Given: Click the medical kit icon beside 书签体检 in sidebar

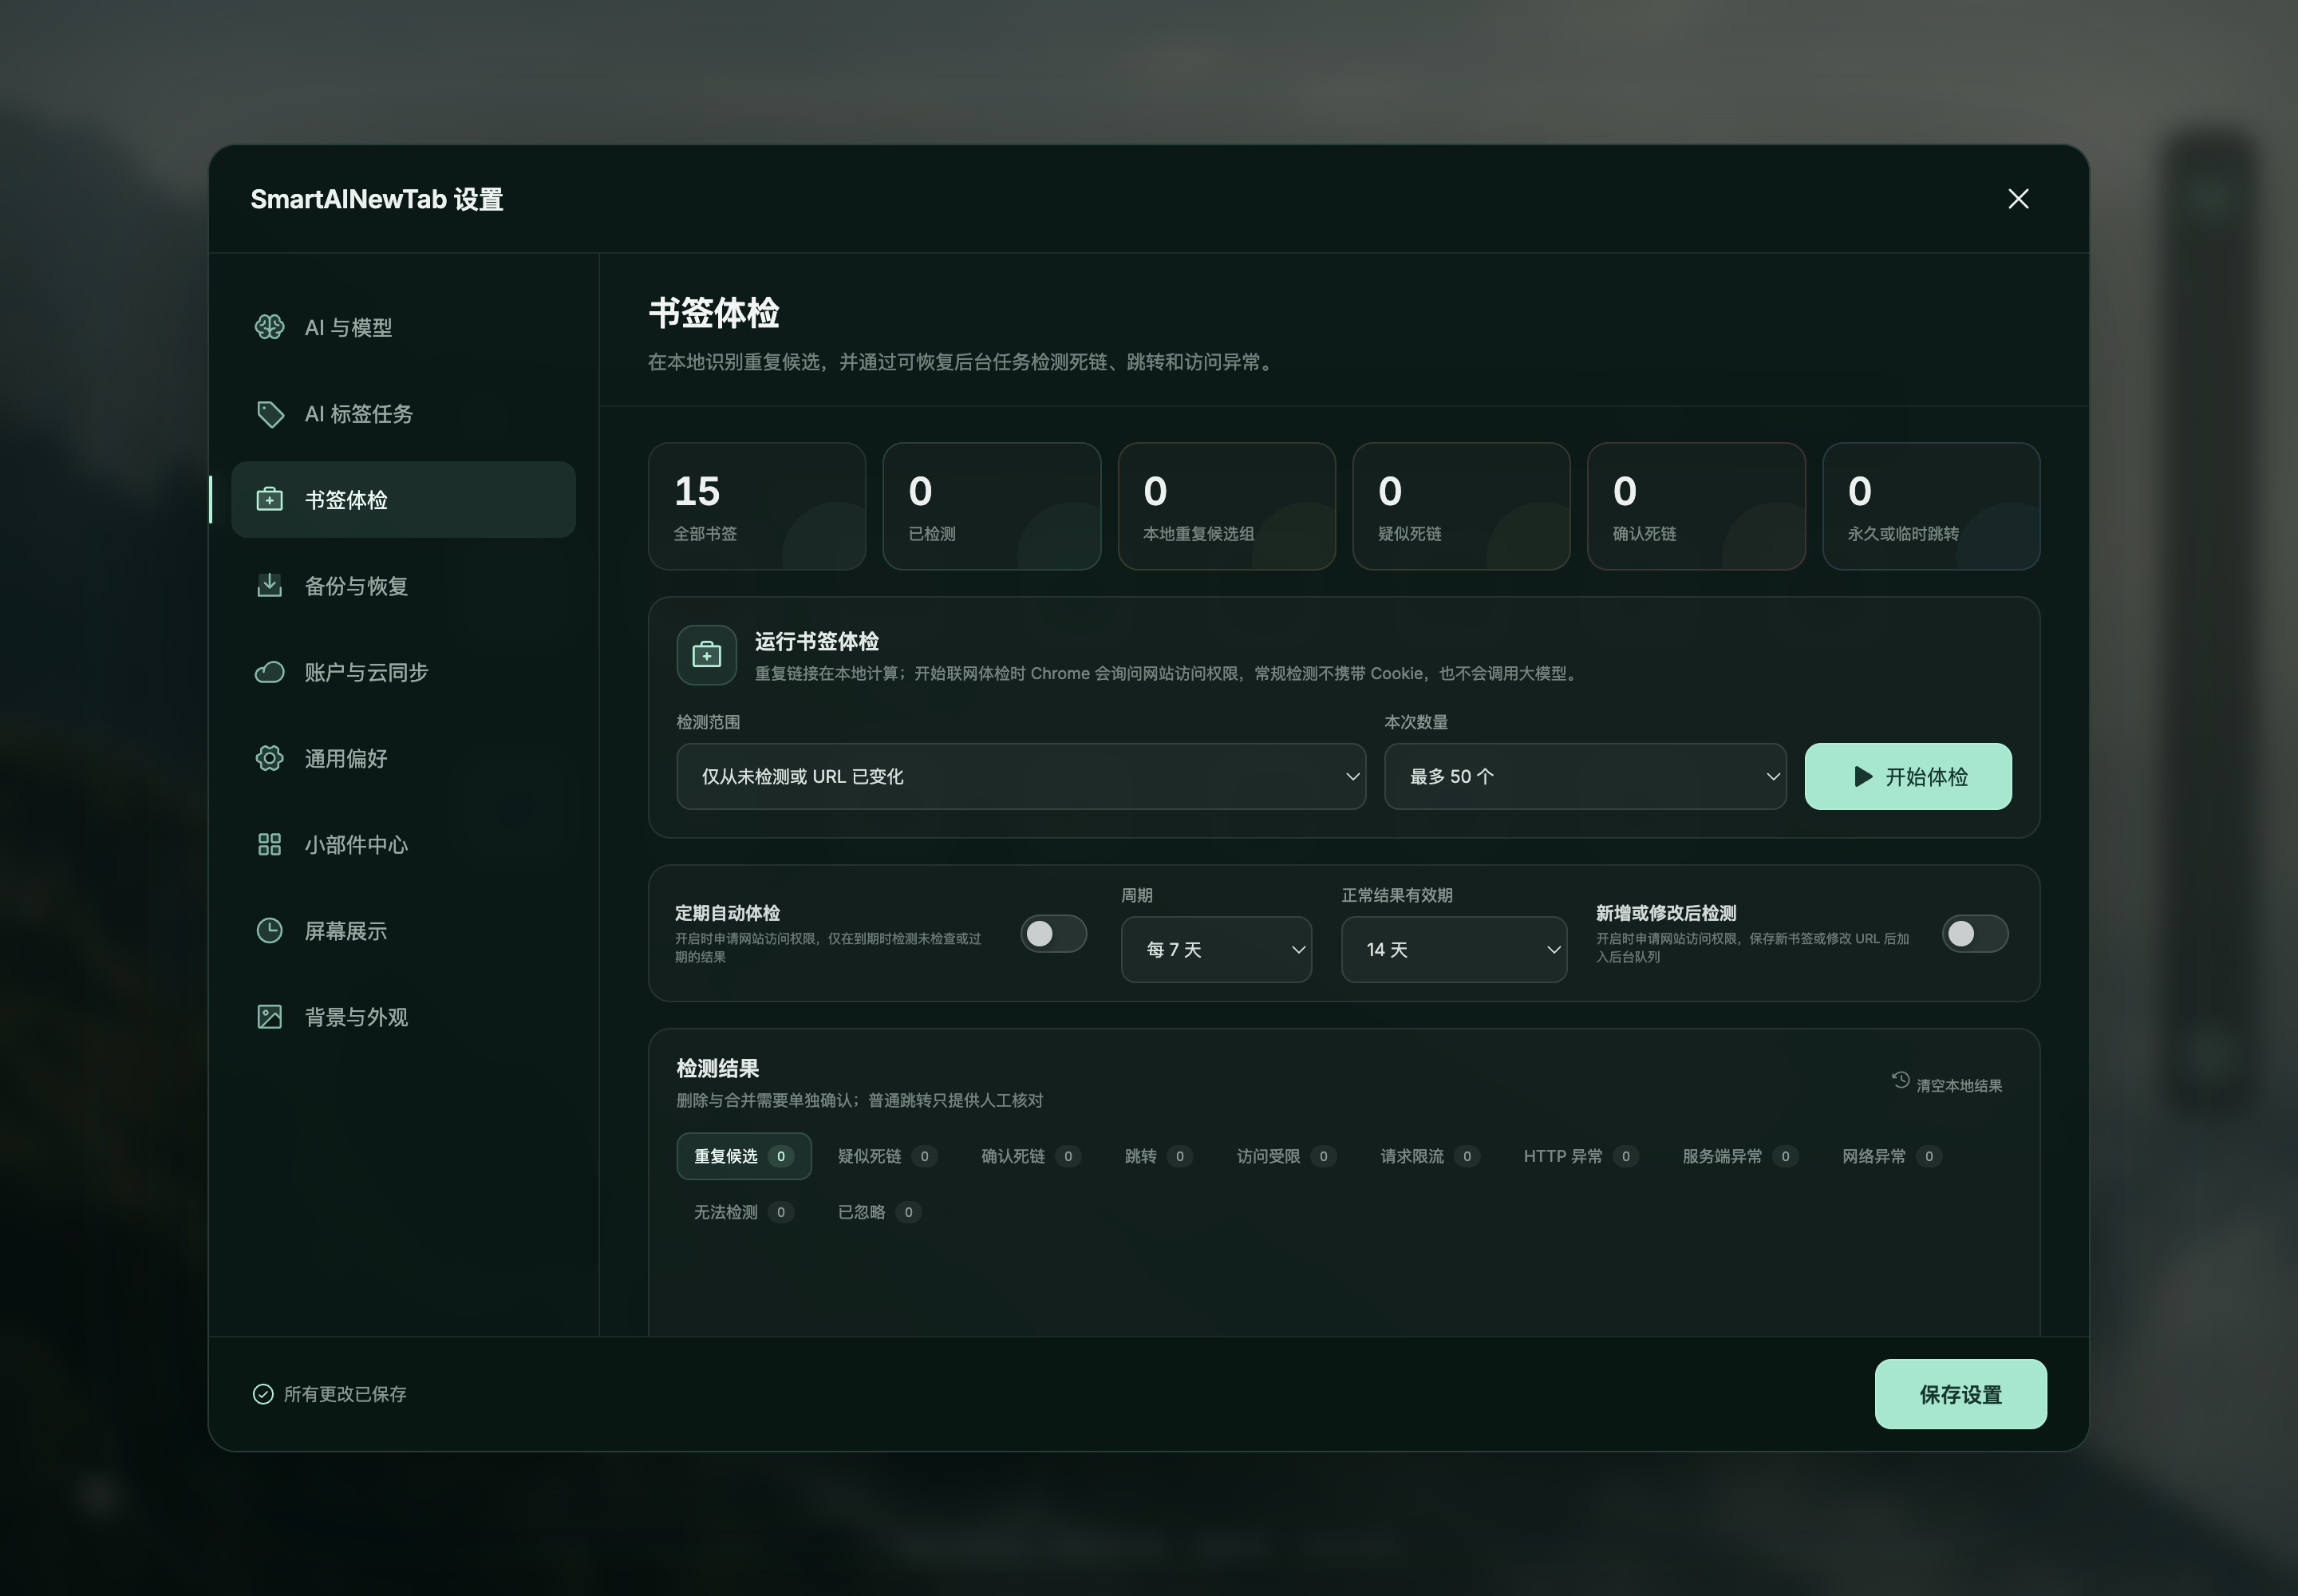Looking at the screenshot, I should pos(269,499).
